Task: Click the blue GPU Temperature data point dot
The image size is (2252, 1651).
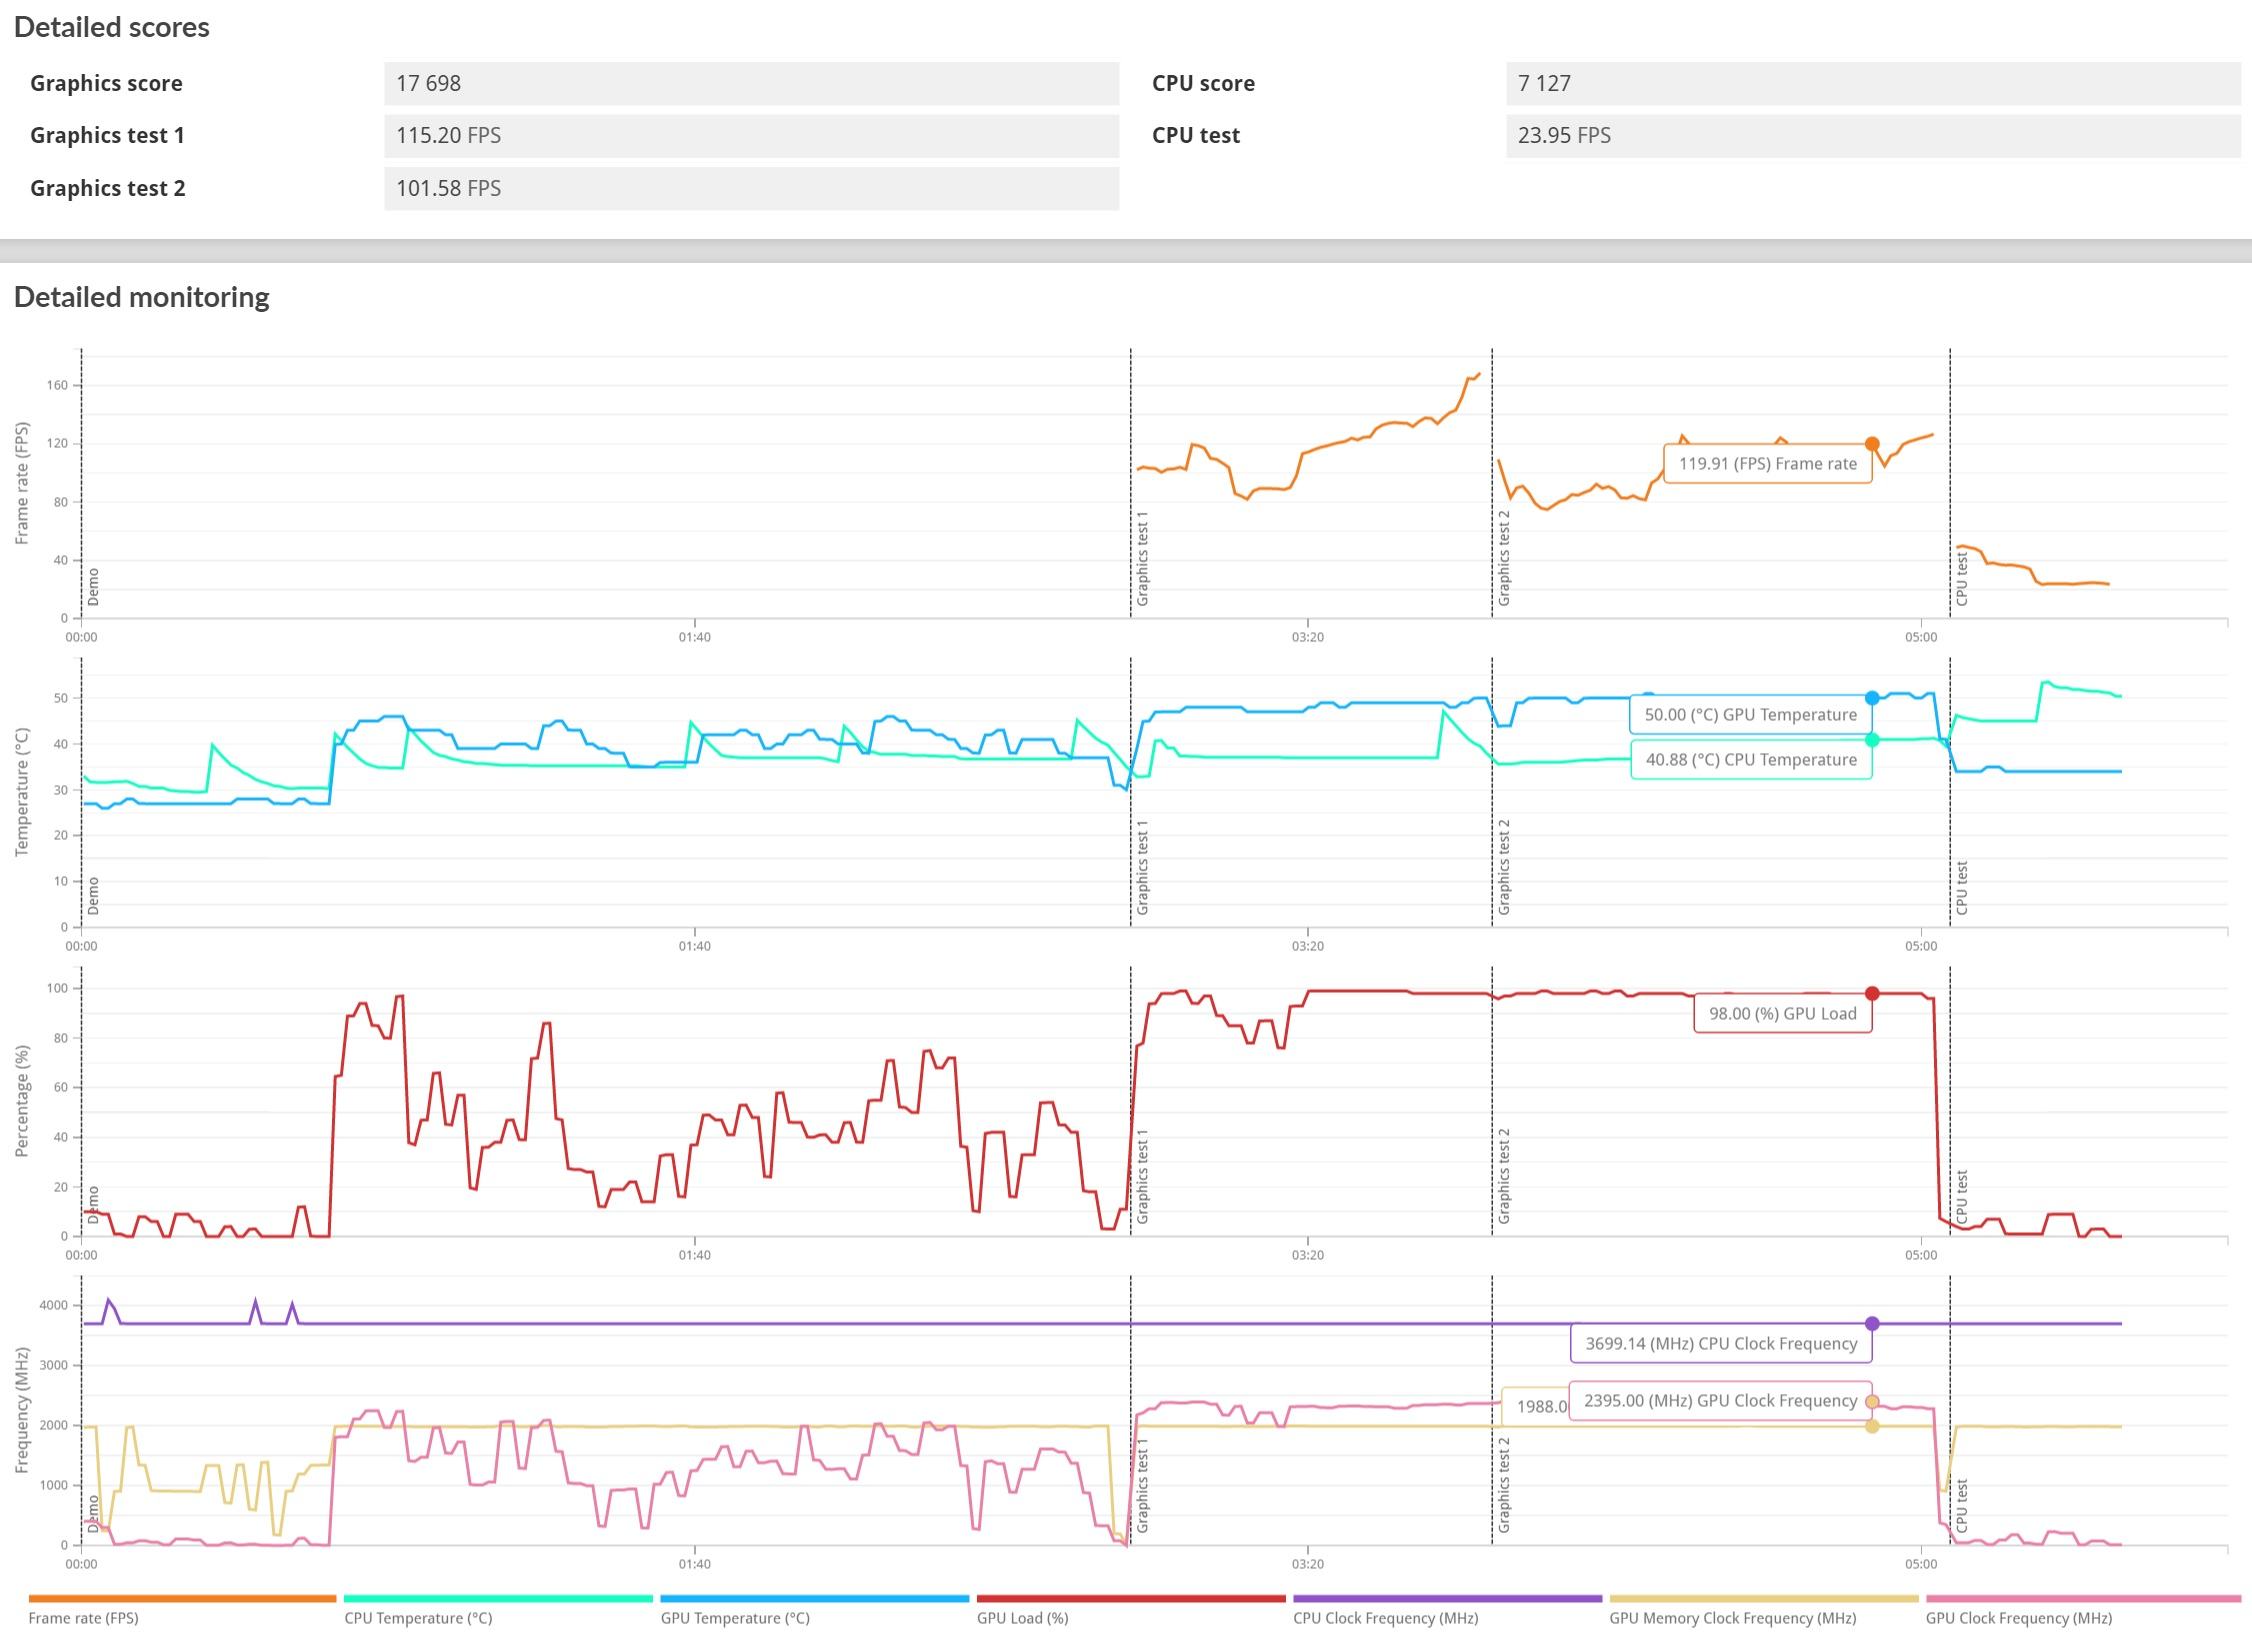Action: [1872, 698]
